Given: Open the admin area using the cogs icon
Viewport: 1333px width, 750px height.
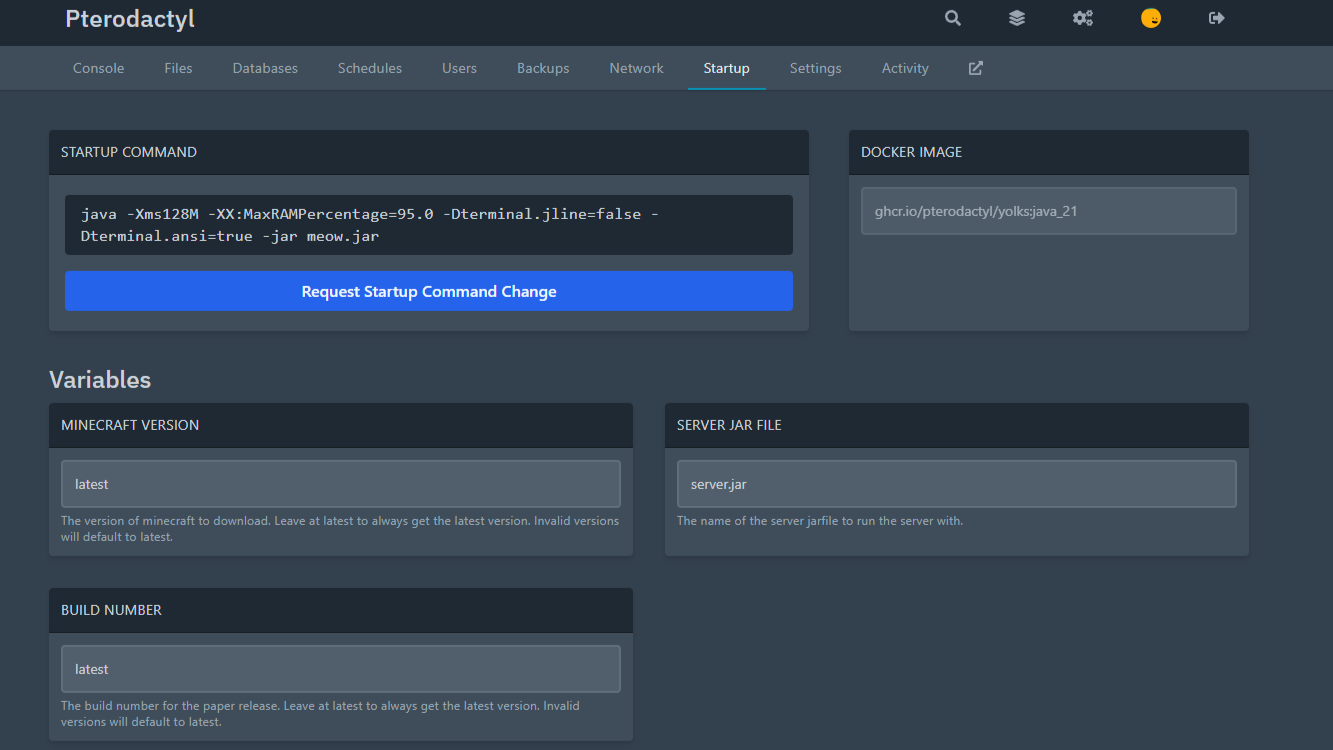Looking at the screenshot, I should tap(1083, 18).
